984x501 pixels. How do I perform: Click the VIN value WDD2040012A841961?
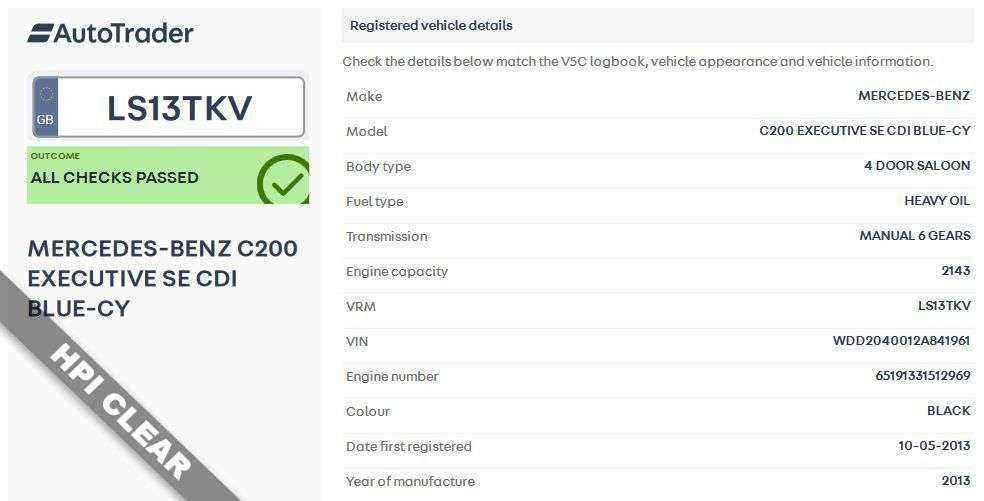(x=901, y=341)
